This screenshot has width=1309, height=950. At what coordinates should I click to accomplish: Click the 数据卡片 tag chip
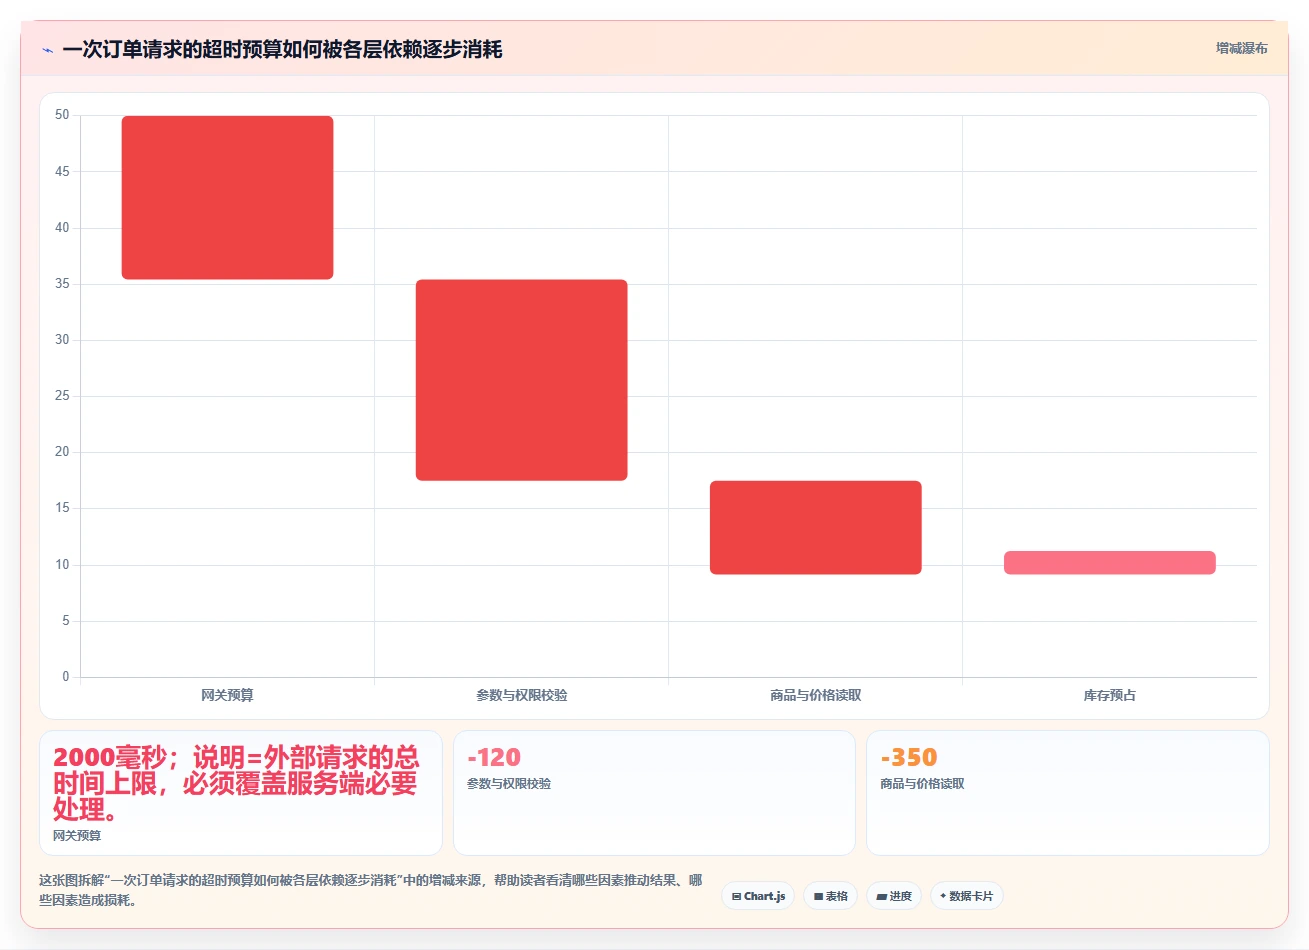(966, 896)
